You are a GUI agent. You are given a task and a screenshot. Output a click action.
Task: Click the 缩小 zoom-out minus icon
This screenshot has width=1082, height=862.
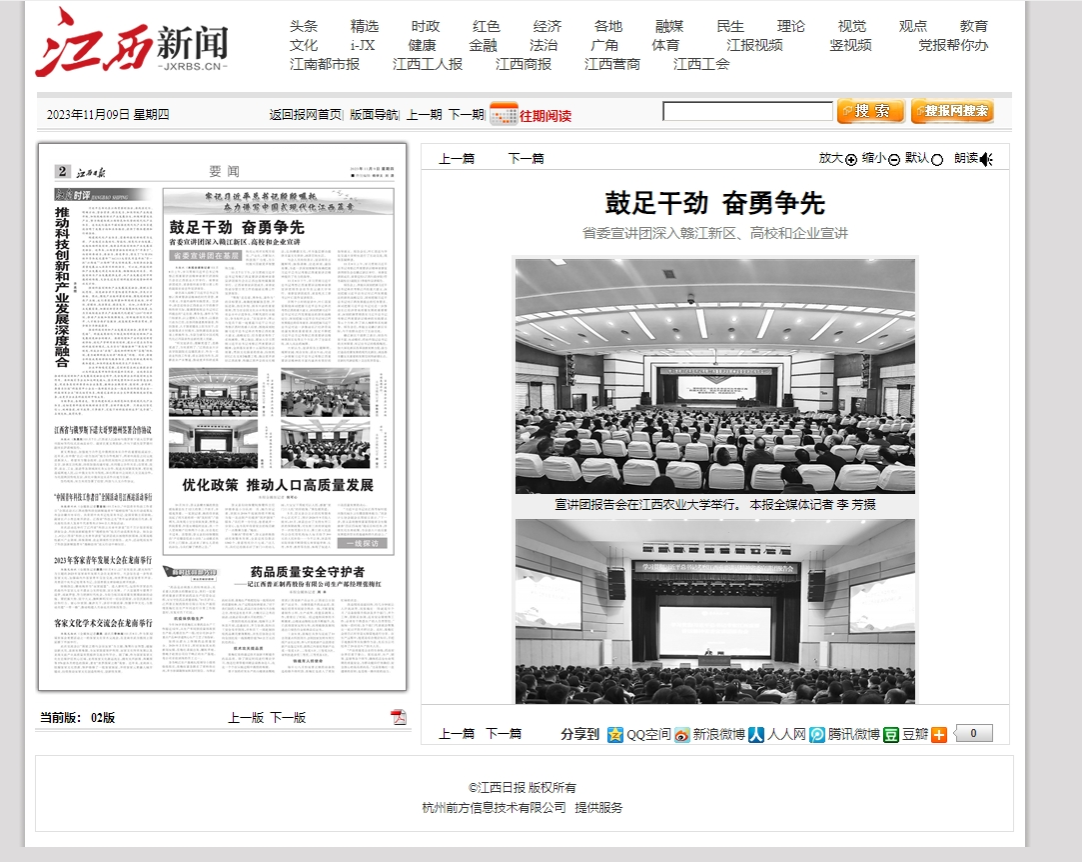coord(894,160)
